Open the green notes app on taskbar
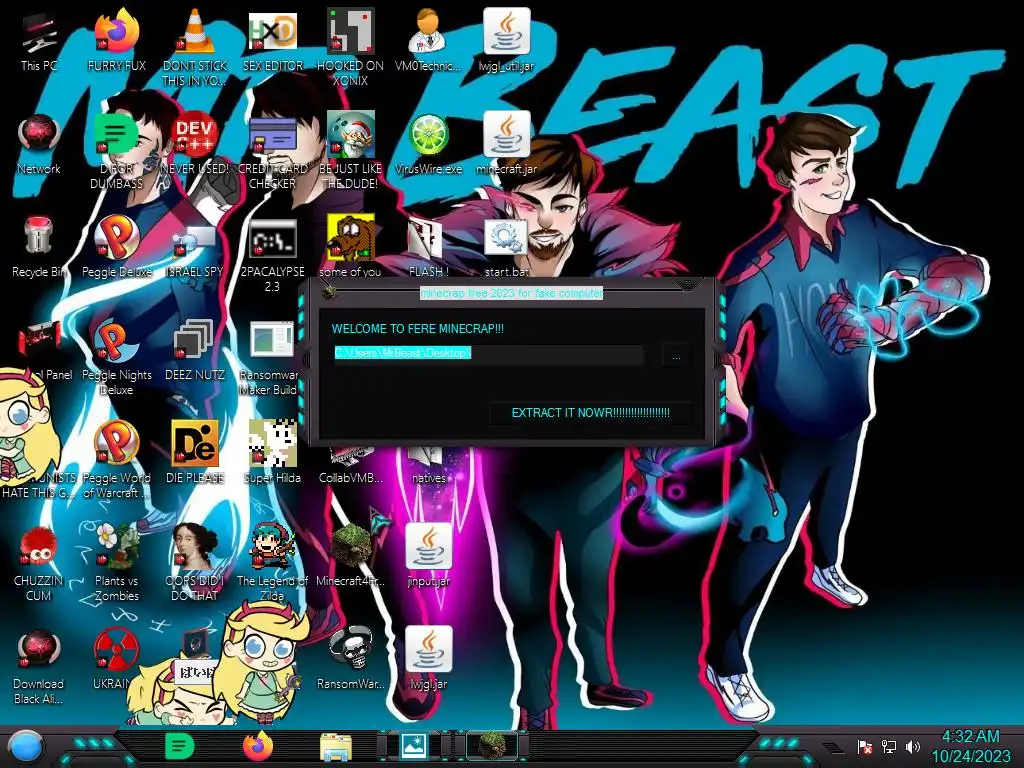This screenshot has height=768, width=1024. click(x=179, y=746)
